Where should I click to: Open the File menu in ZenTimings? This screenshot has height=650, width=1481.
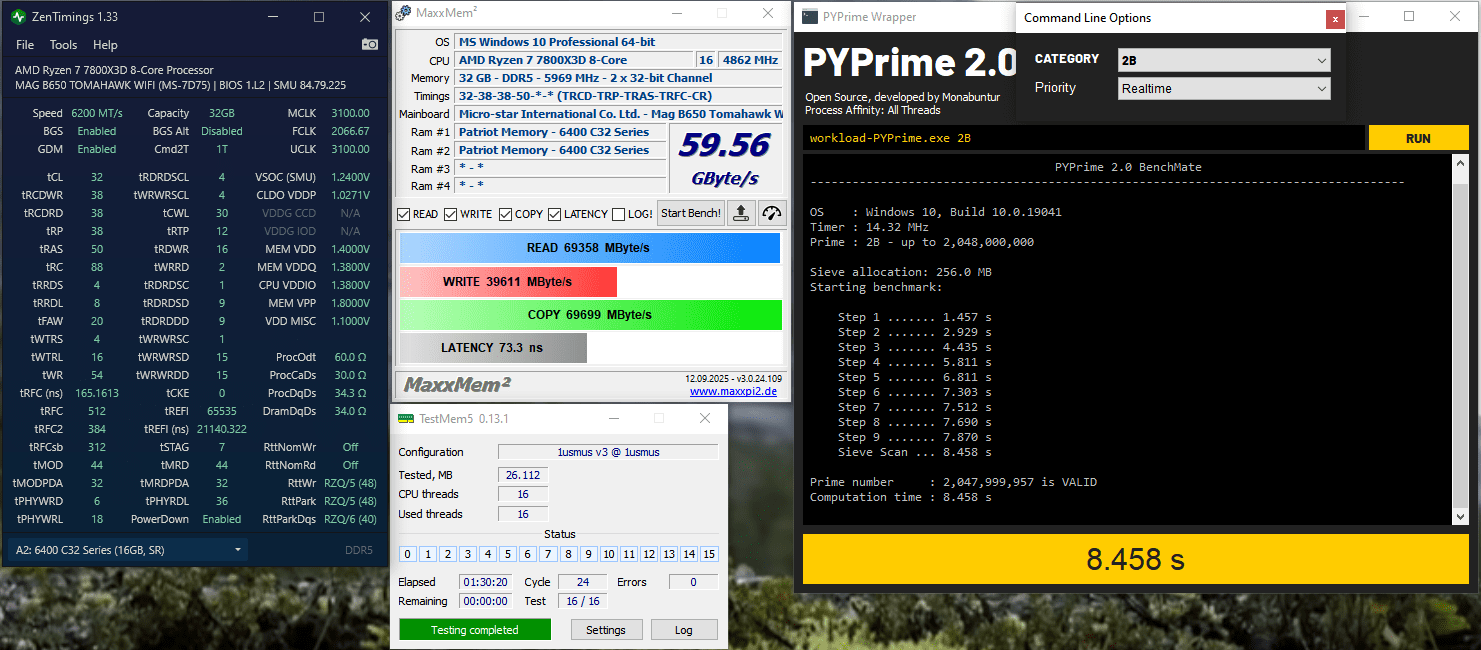25,45
